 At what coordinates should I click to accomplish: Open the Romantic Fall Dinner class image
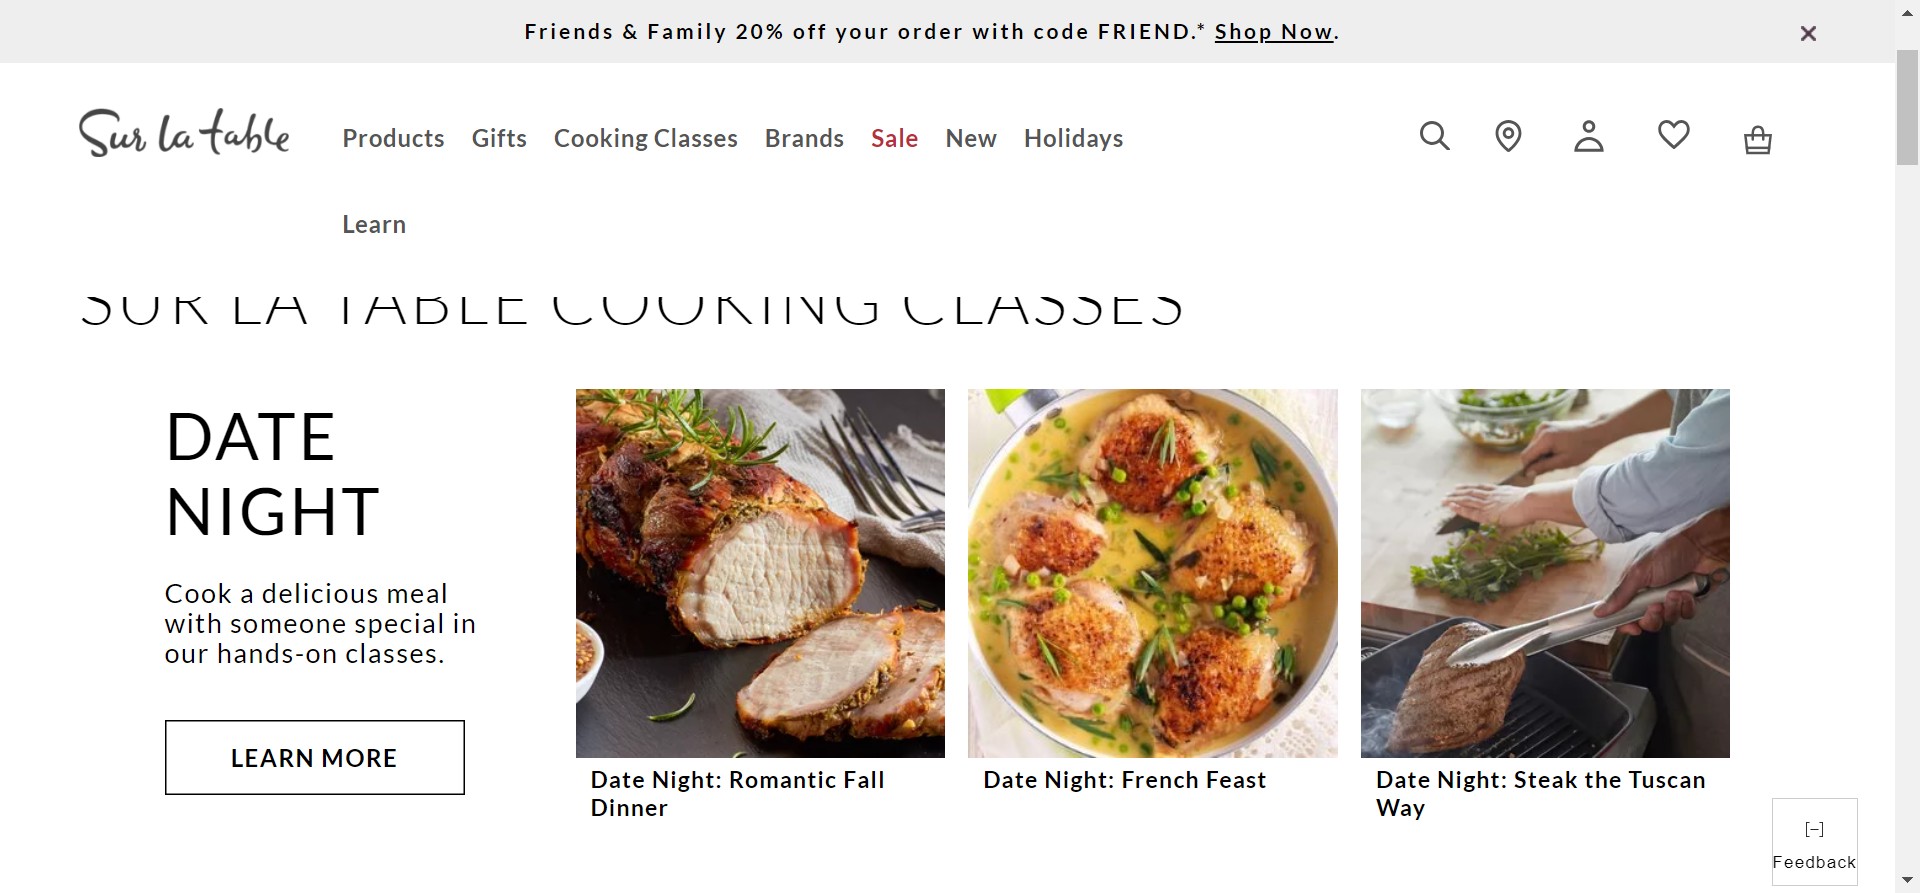pos(760,573)
